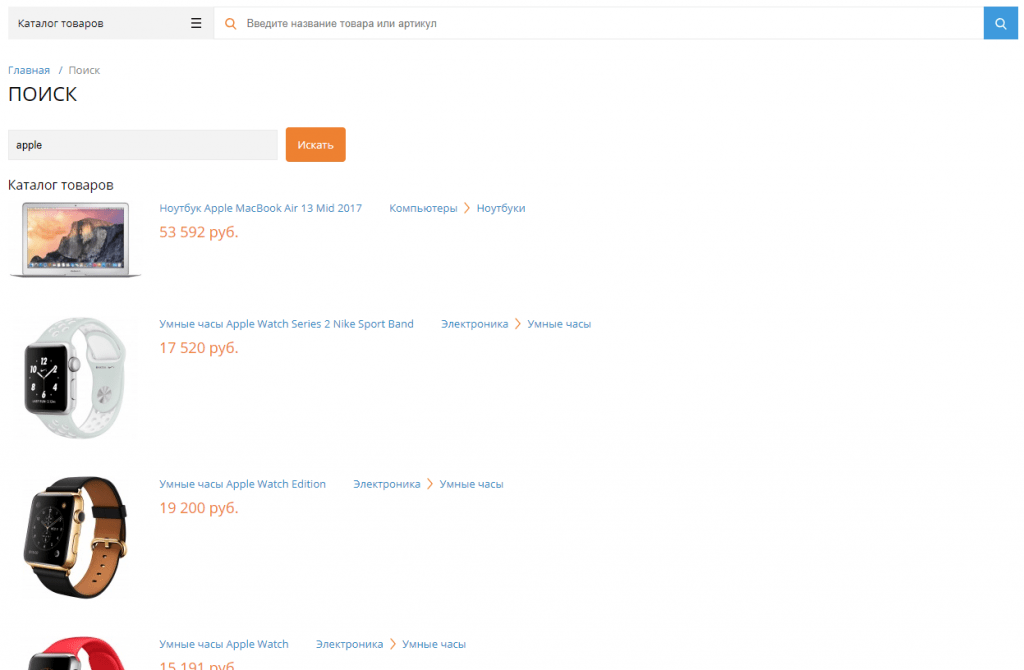Click the 53 592 руб. price
Image resolution: width=1024 pixels, height=670 pixels.
199,232
